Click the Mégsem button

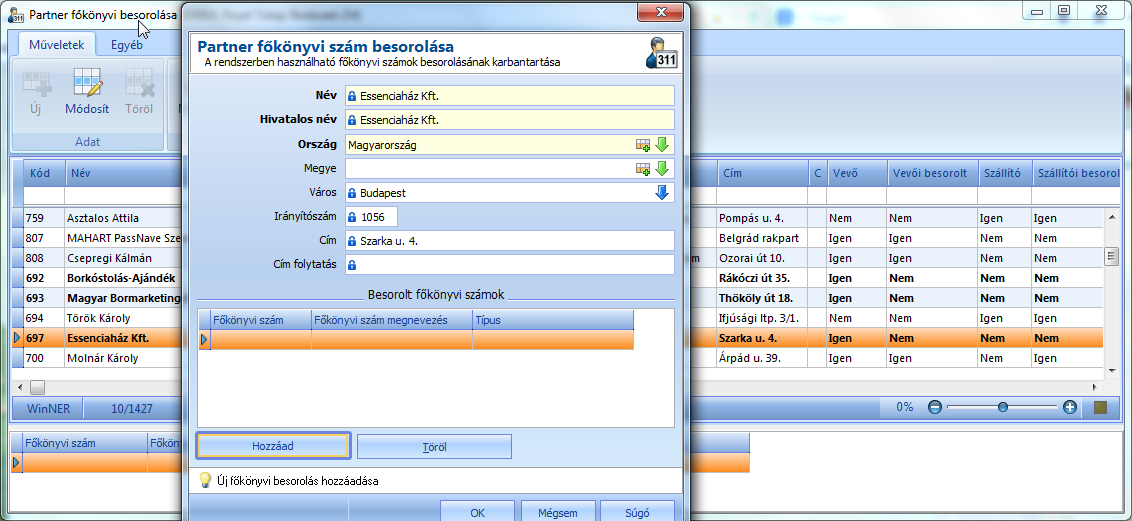(x=558, y=512)
